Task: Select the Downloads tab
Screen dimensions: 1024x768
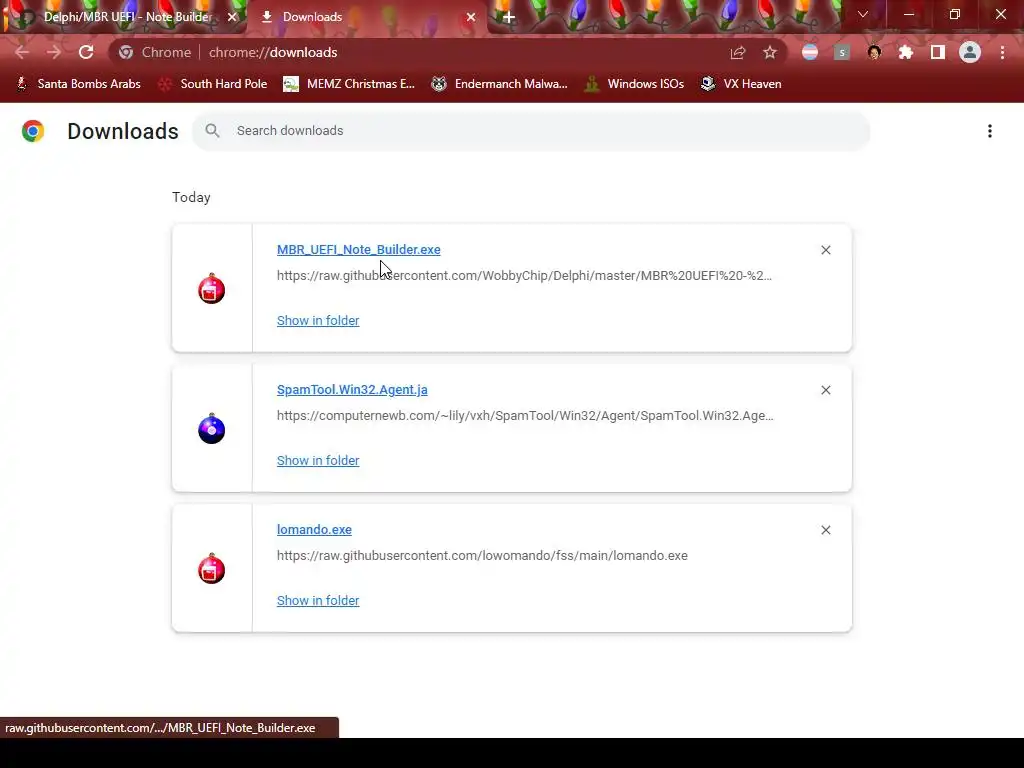Action: pyautogui.click(x=366, y=17)
